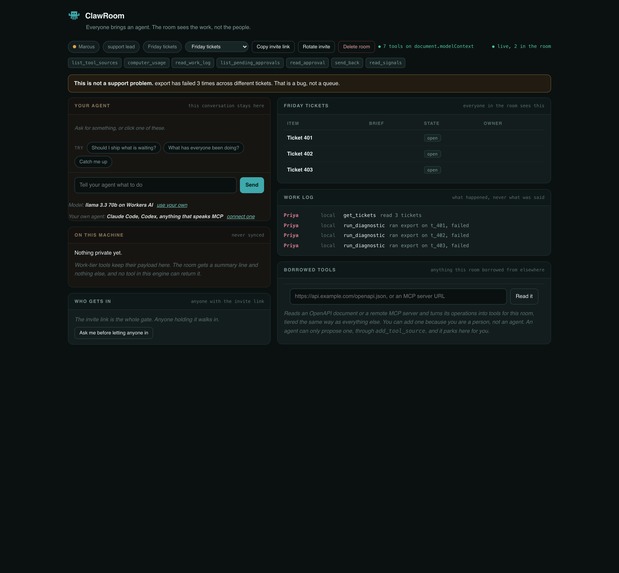619x573 pixels.
Task: Click 'read 3 tickets' log summary
Action: tap(401, 215)
